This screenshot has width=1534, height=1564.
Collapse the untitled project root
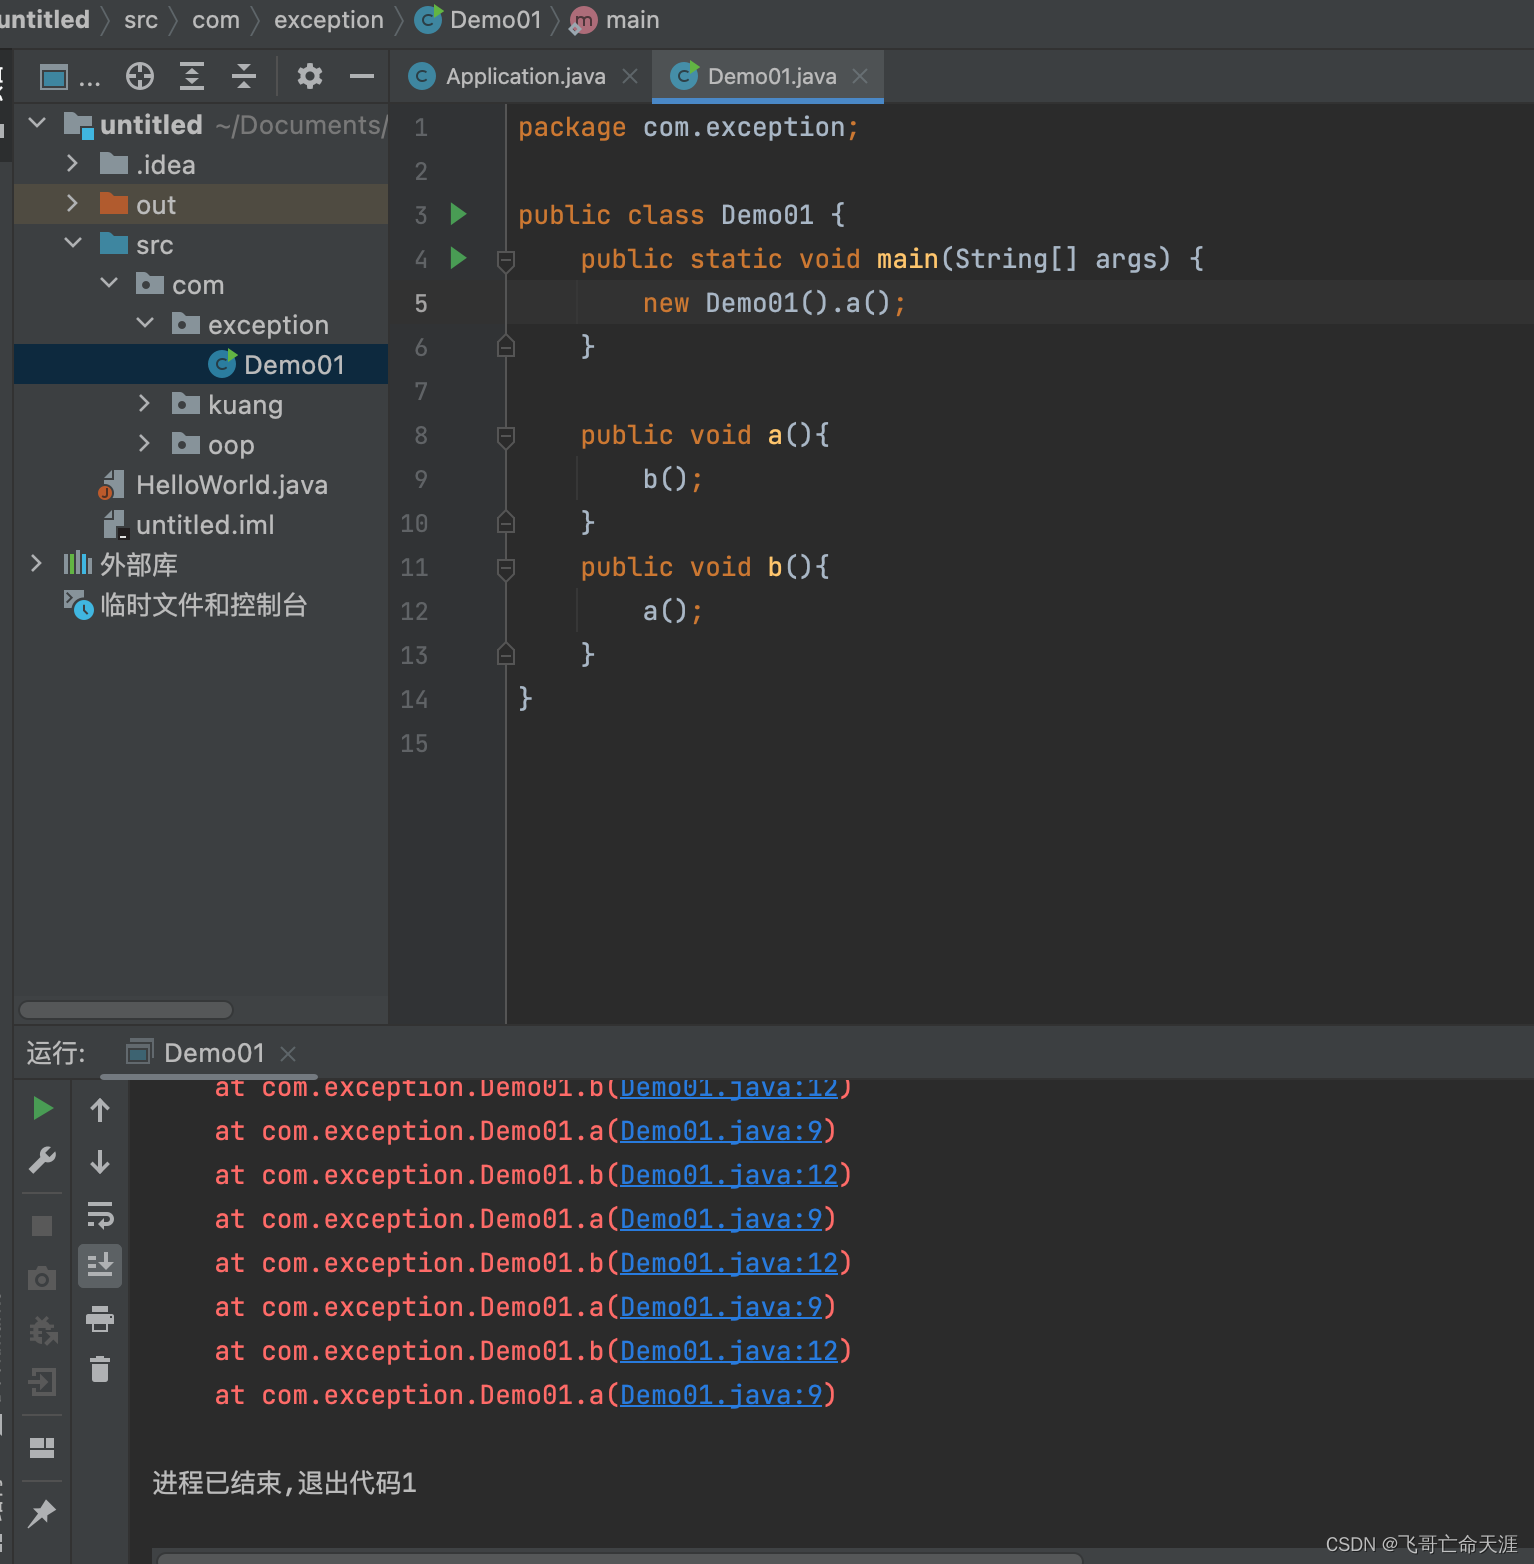(x=37, y=123)
